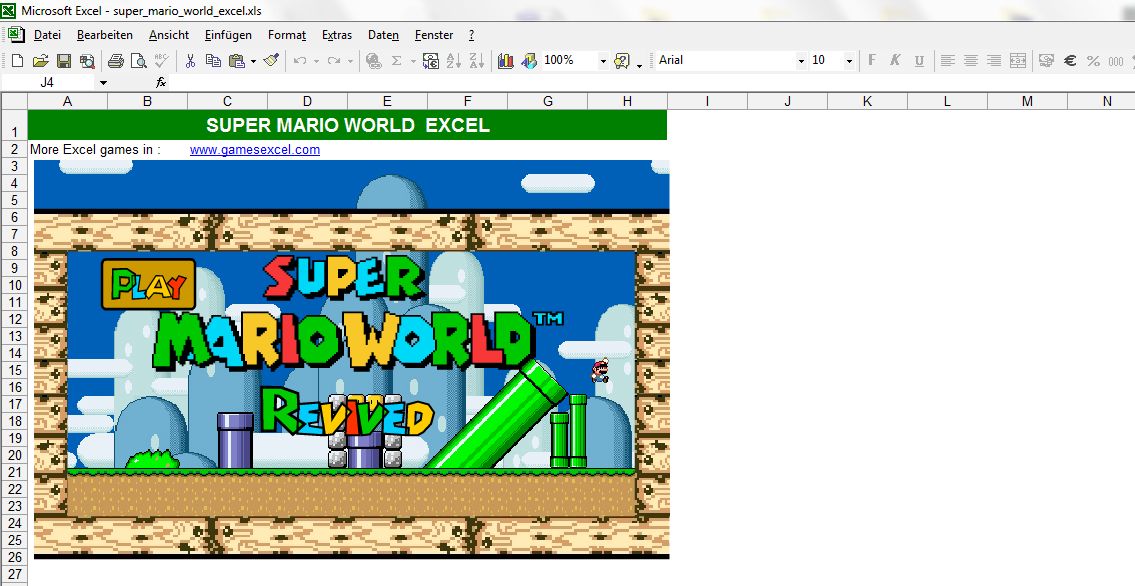Click the SUPER MARIO WORLD EXCEL title cell
This screenshot has width=1135, height=586.
pos(347,125)
